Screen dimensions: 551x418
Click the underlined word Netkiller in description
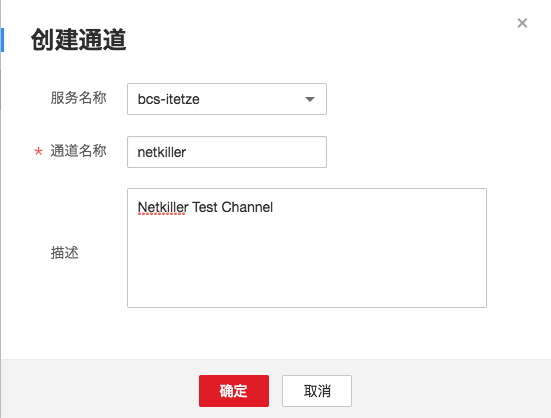coord(163,207)
